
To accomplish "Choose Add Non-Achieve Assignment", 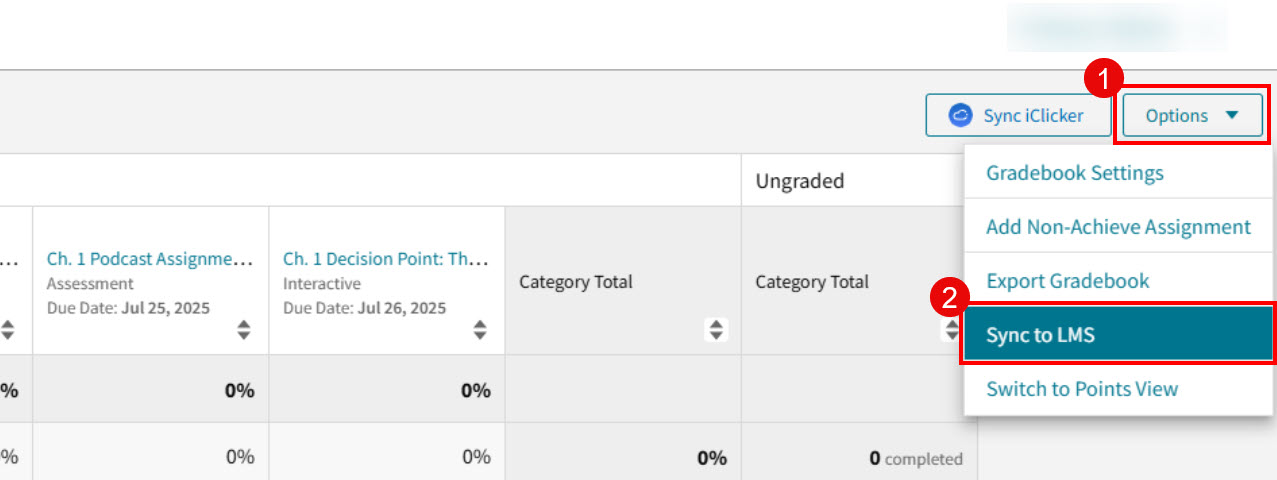I will tap(1118, 227).
